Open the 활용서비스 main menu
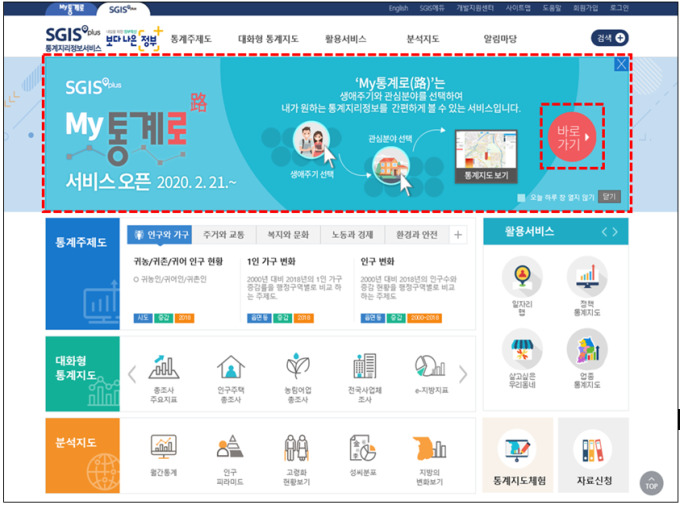Viewport: 680px width, 505px height. 346,39
